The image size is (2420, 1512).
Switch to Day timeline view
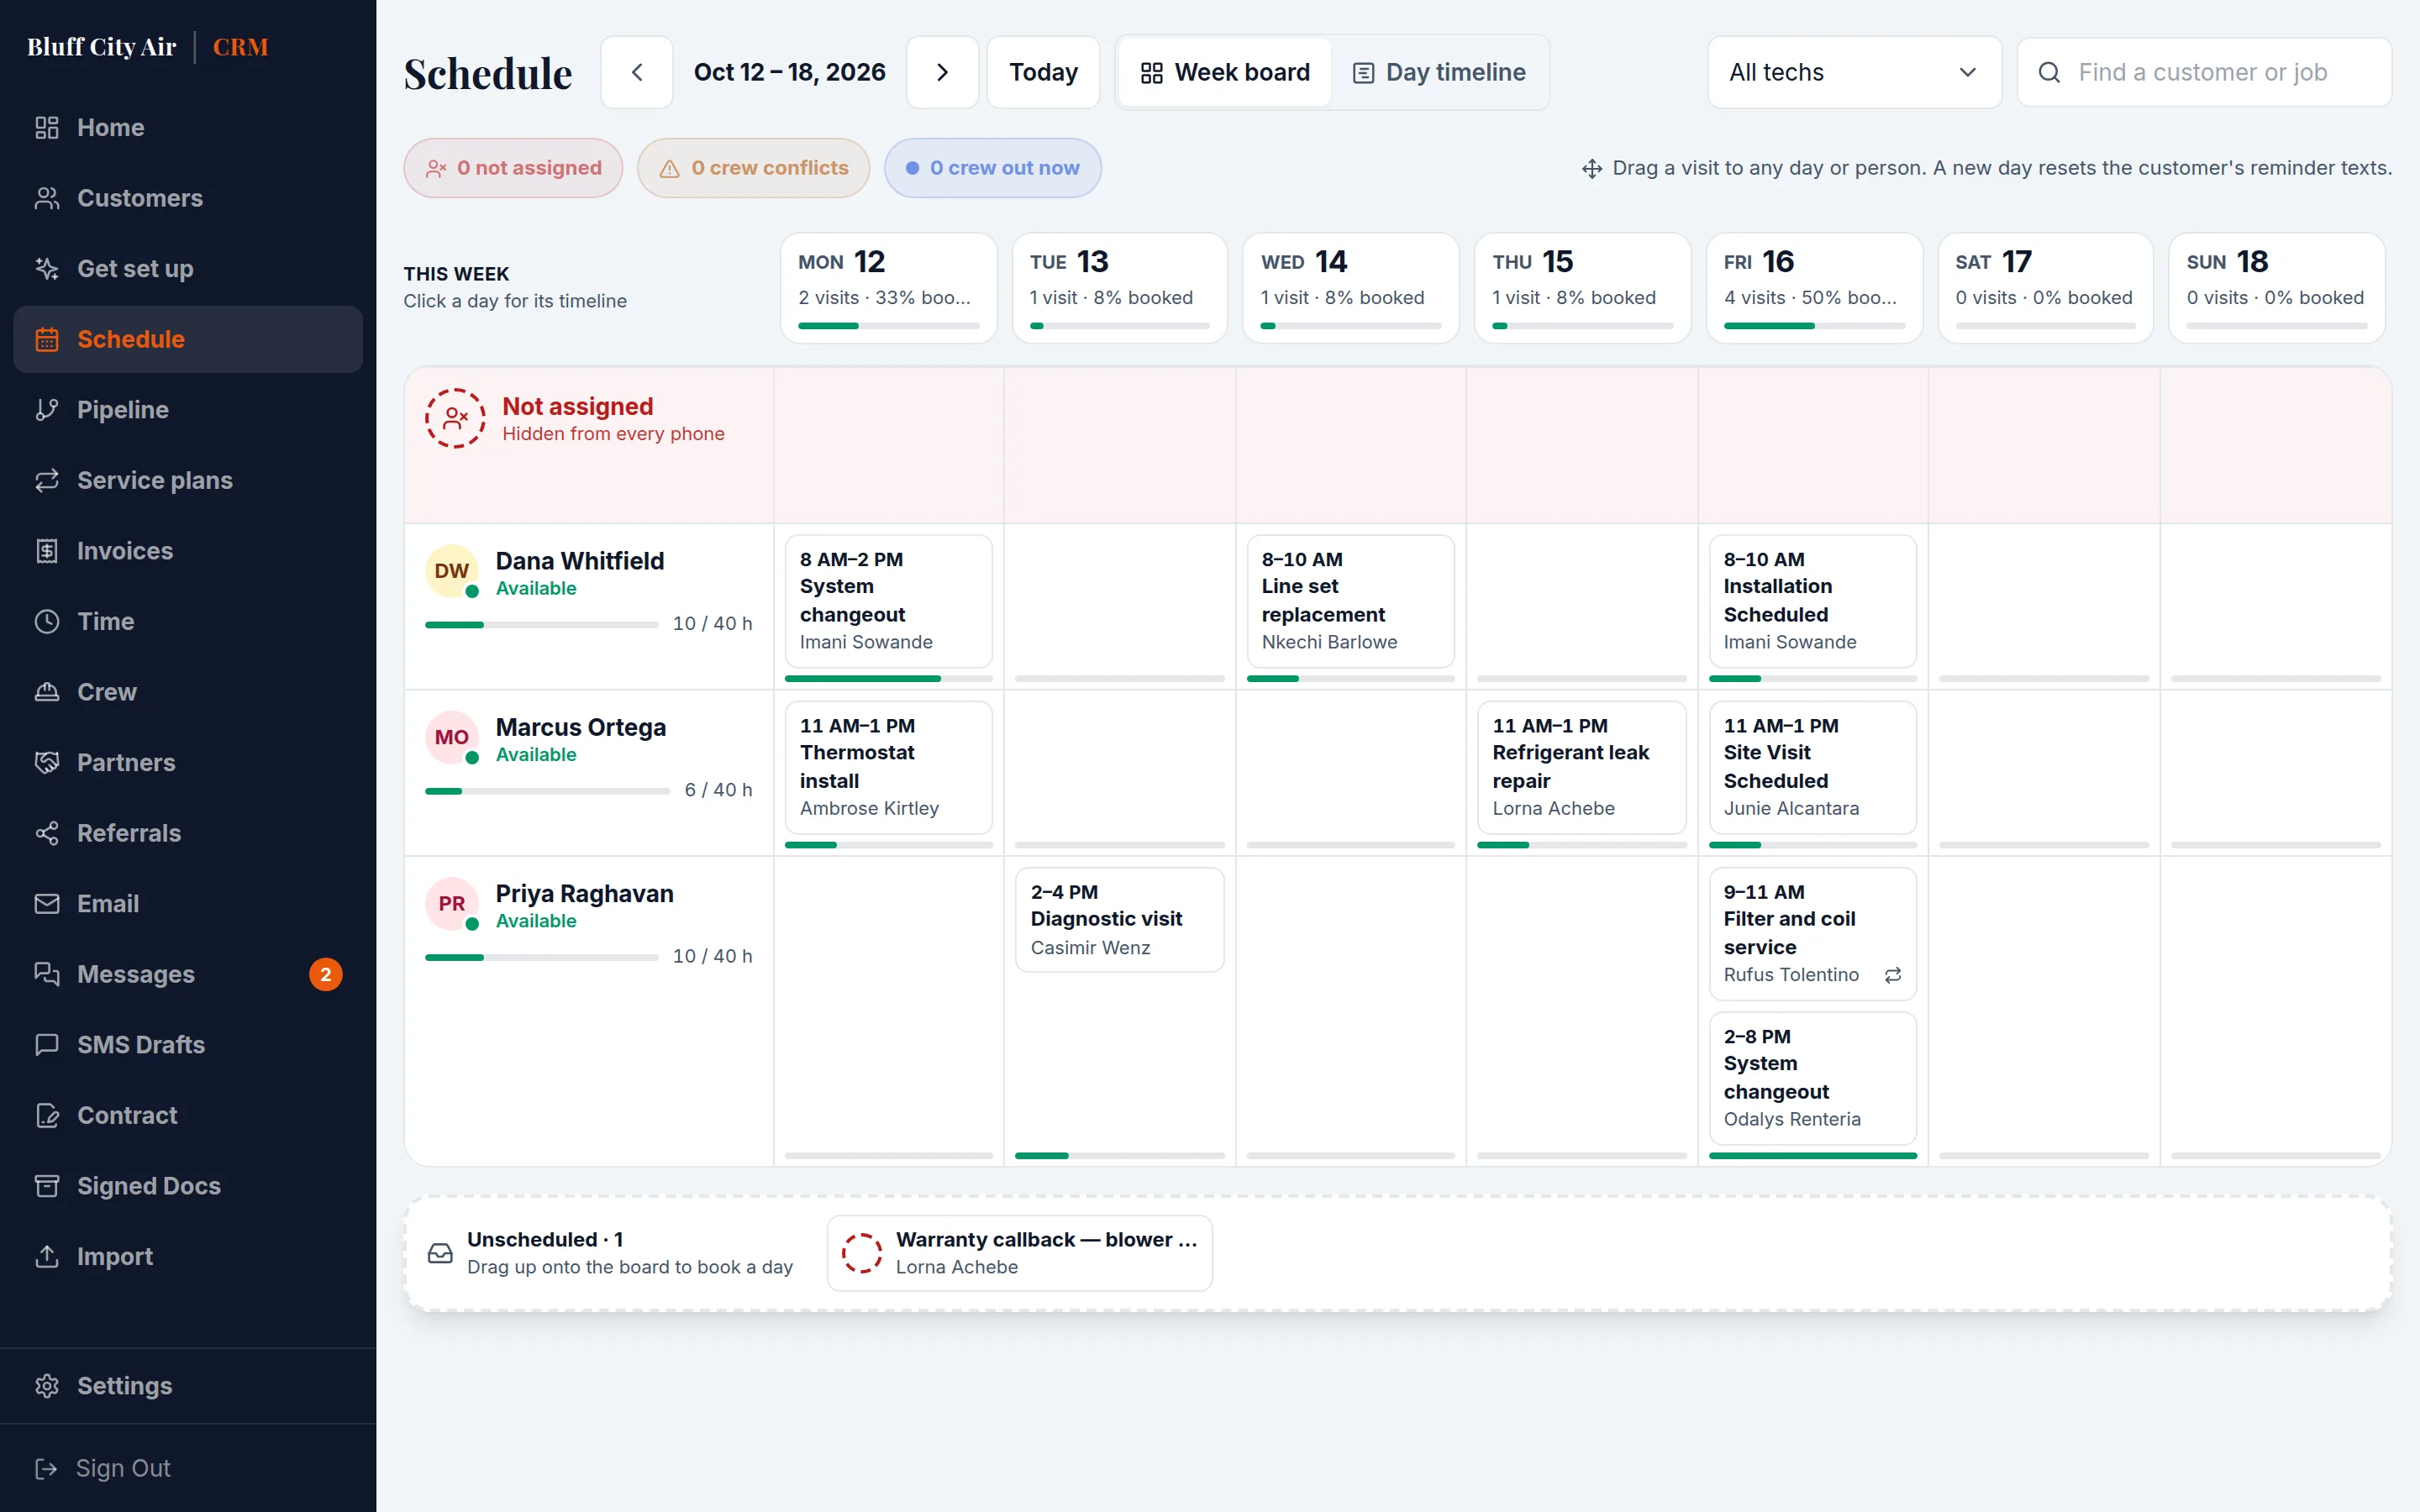coord(1439,72)
